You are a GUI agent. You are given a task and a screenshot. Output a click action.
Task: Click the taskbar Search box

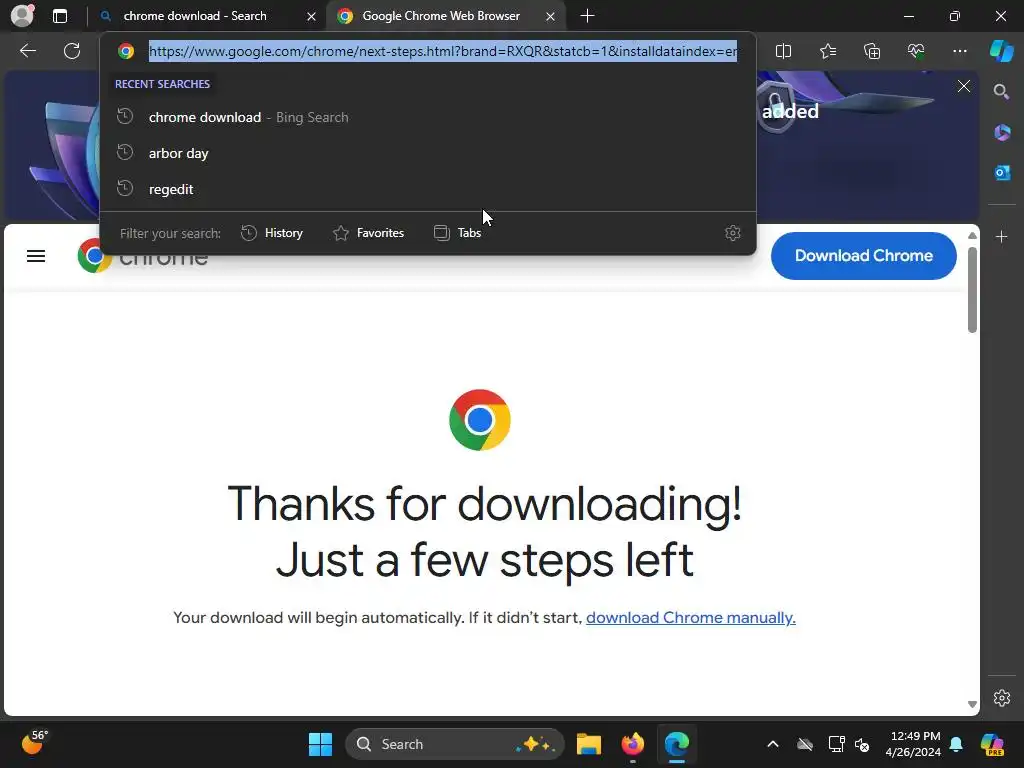click(x=455, y=744)
